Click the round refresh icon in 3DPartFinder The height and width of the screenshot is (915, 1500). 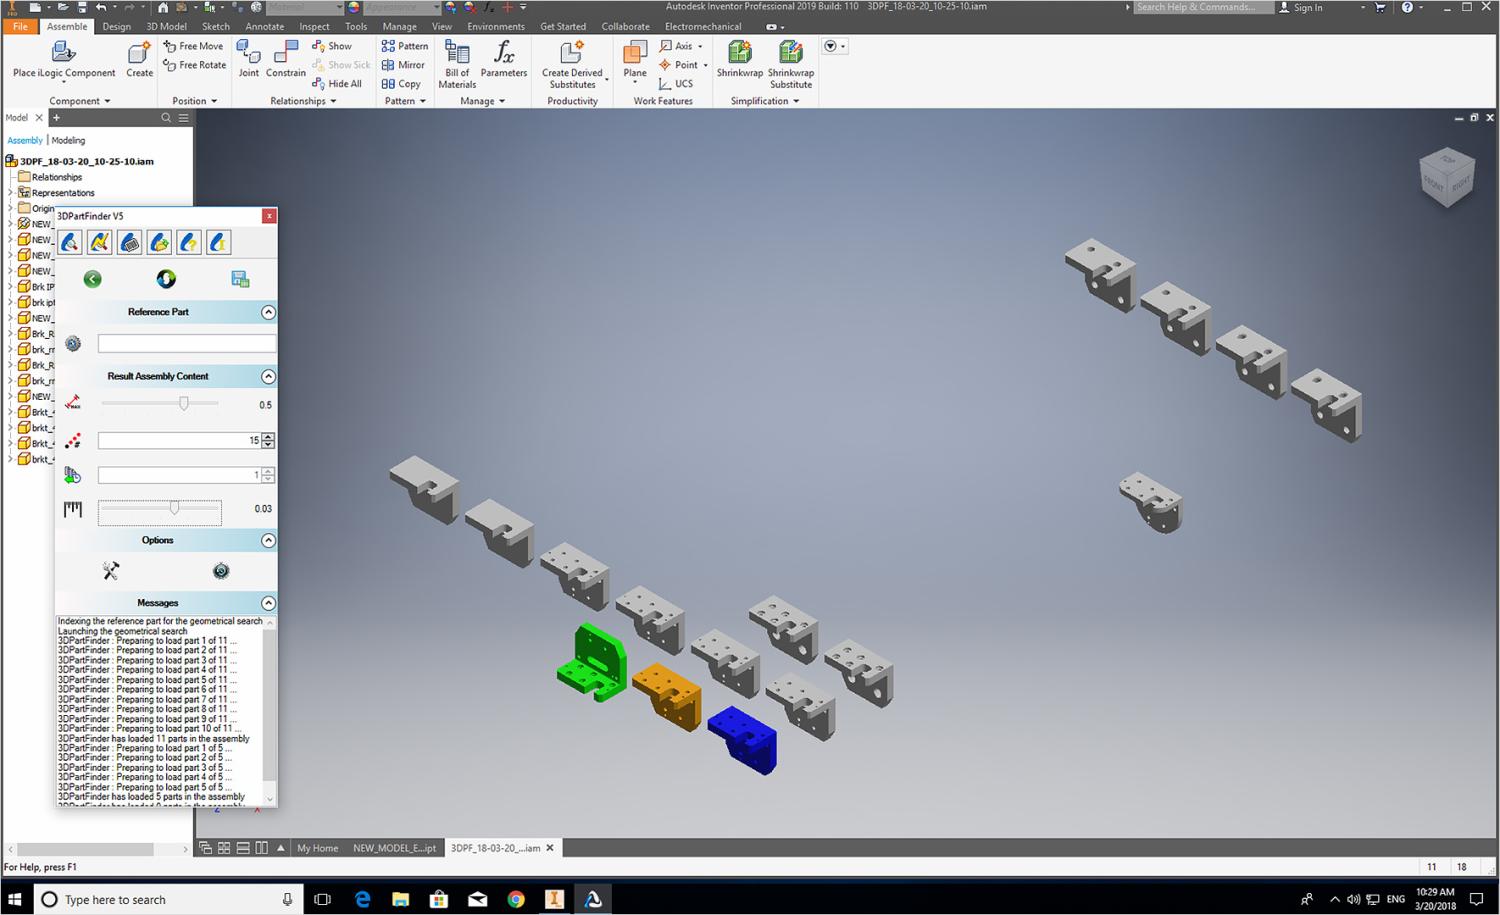[166, 279]
